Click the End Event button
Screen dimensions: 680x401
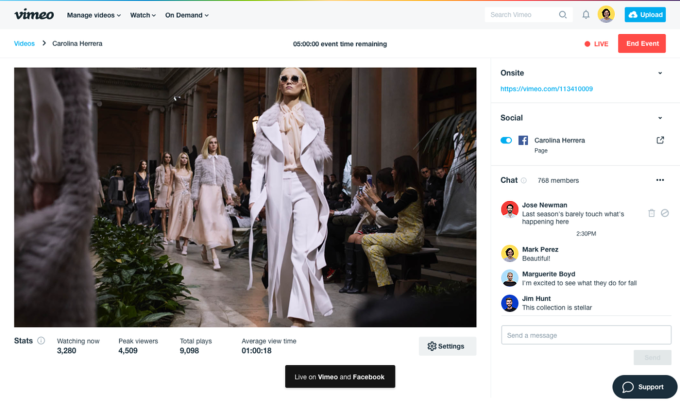(642, 43)
